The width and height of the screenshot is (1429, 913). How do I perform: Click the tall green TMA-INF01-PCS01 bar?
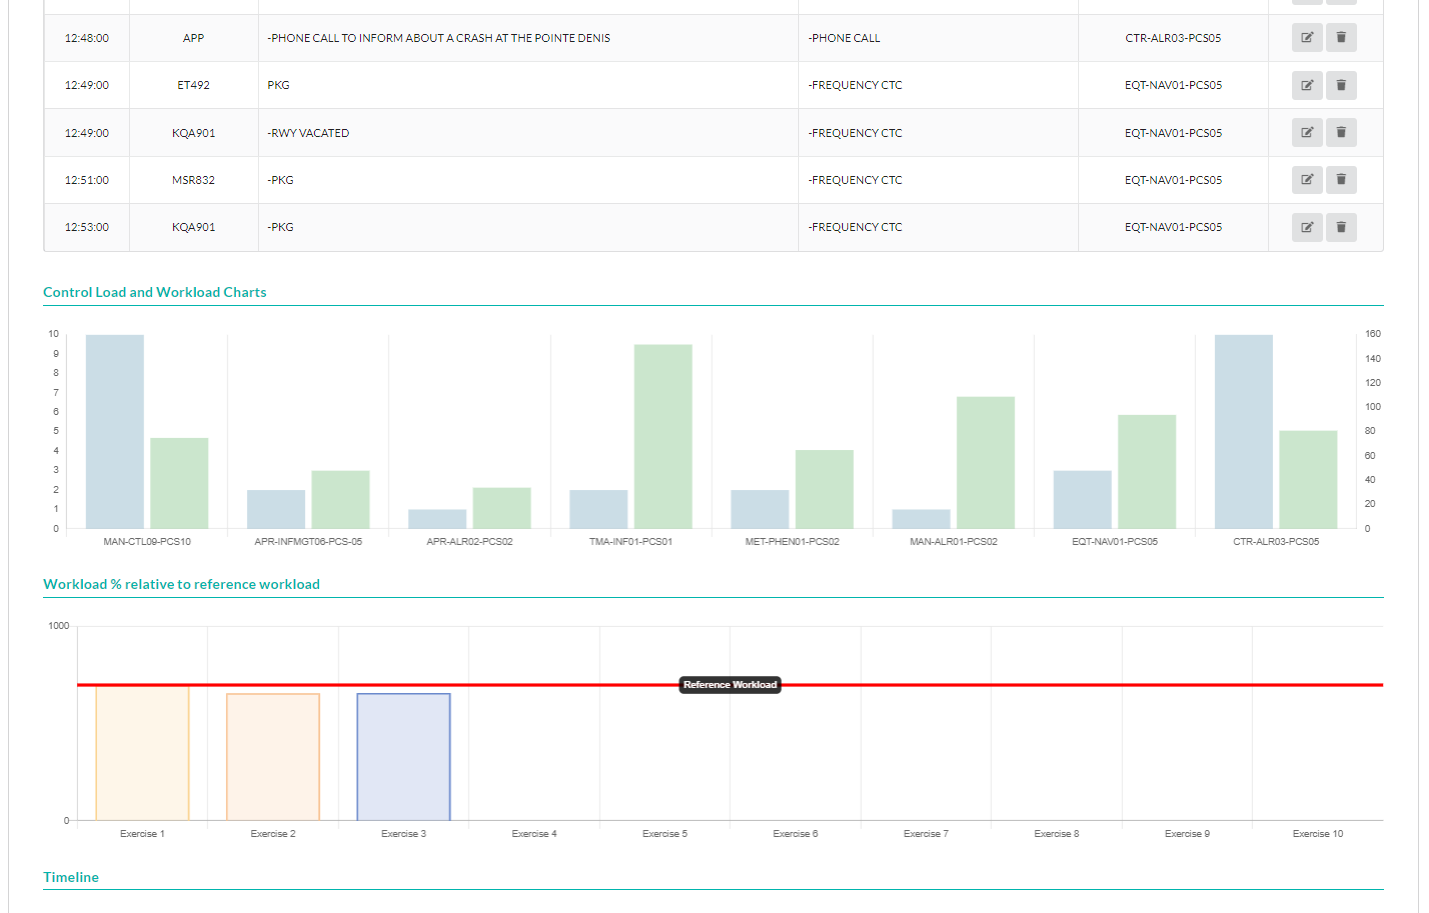pos(663,436)
